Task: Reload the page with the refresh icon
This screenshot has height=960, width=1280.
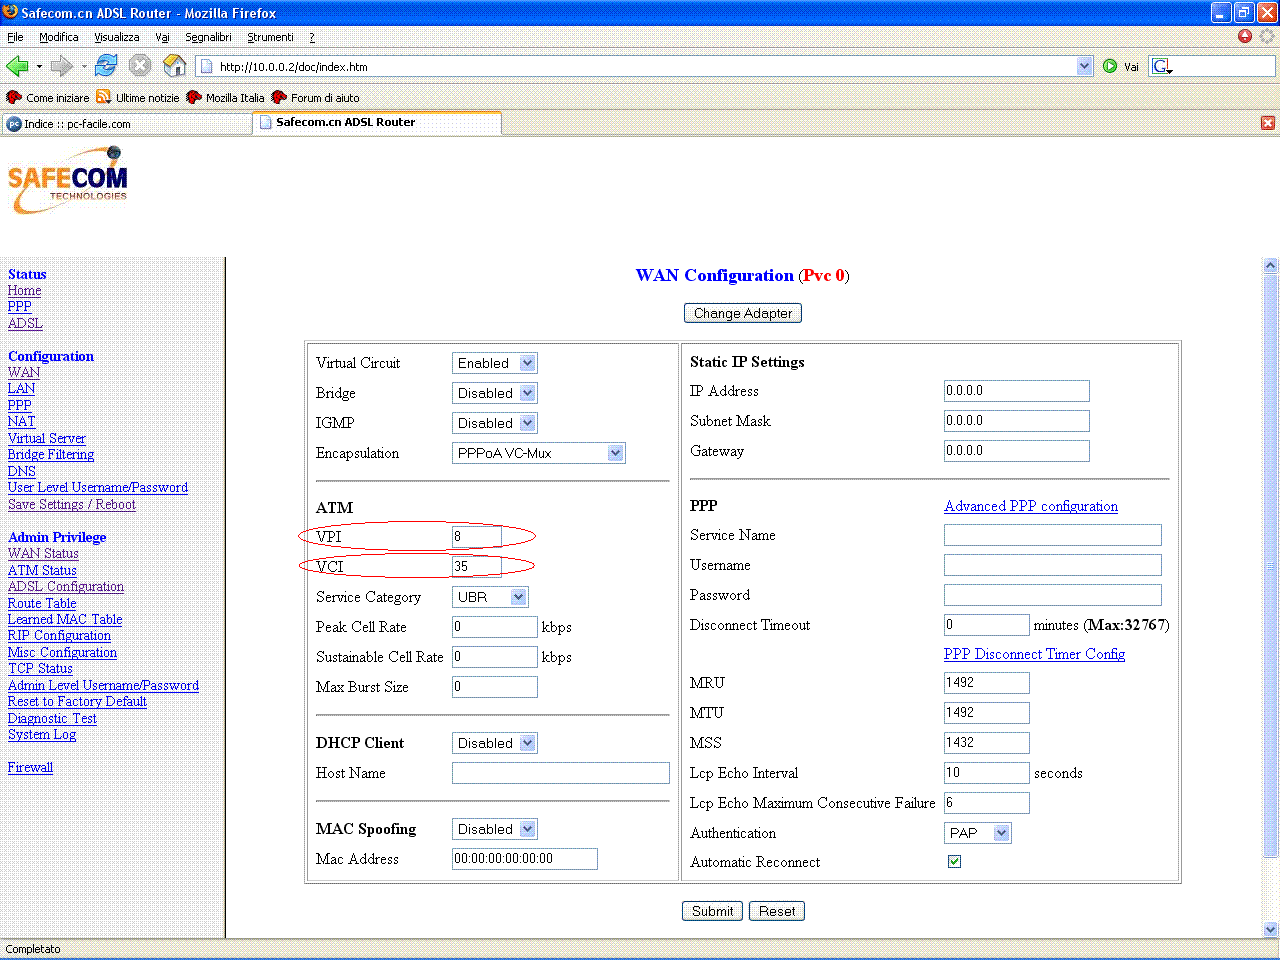Action: (x=106, y=66)
